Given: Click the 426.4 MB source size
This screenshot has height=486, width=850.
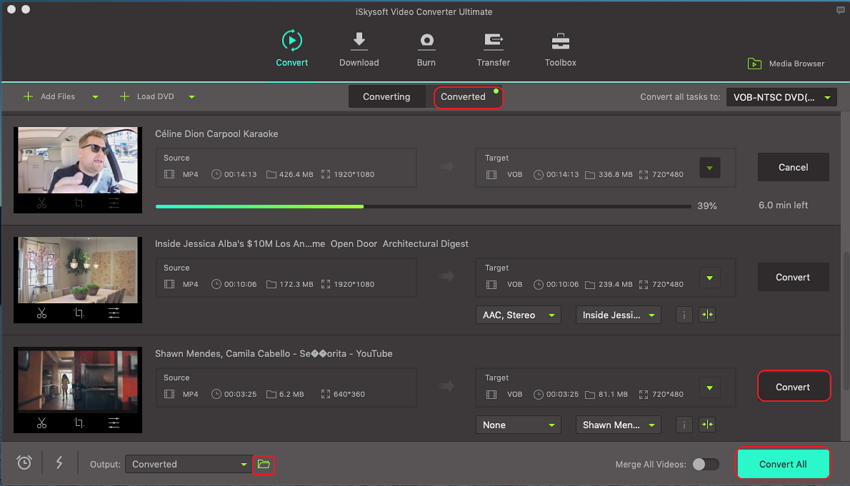Looking at the screenshot, I should (296, 174).
